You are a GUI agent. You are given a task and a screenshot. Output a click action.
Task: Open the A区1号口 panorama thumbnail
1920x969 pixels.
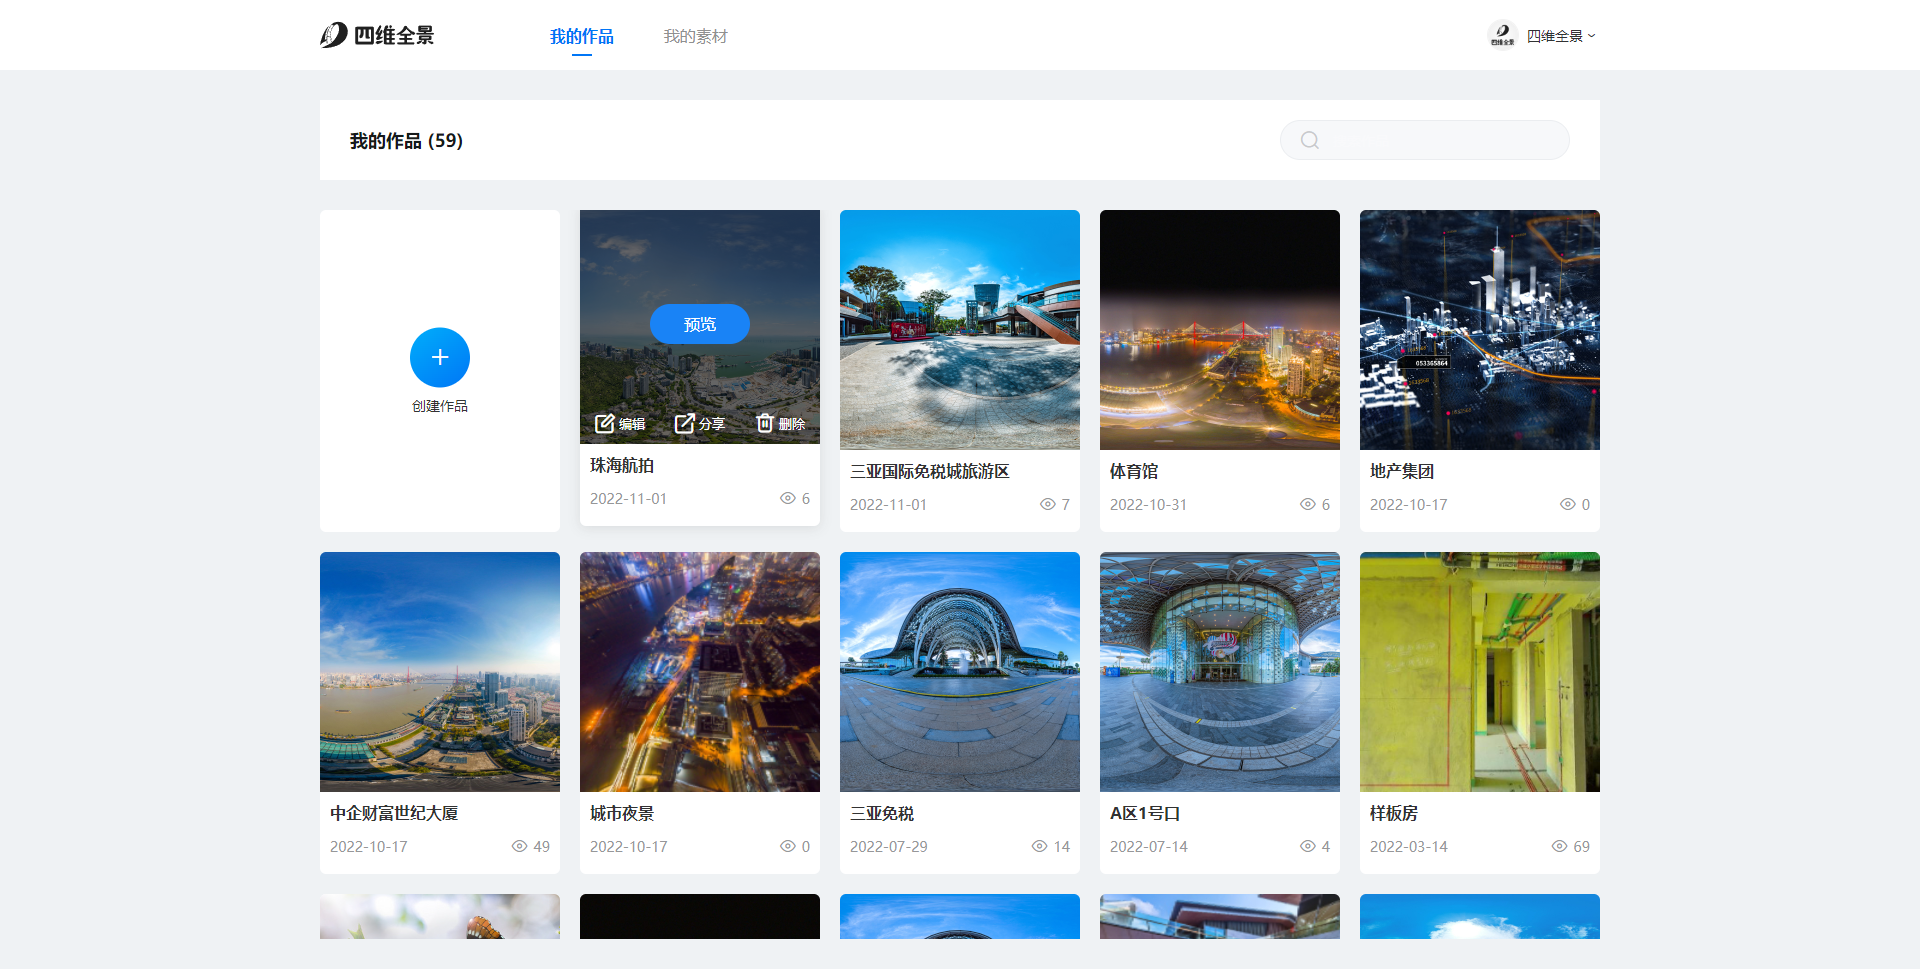point(1219,672)
